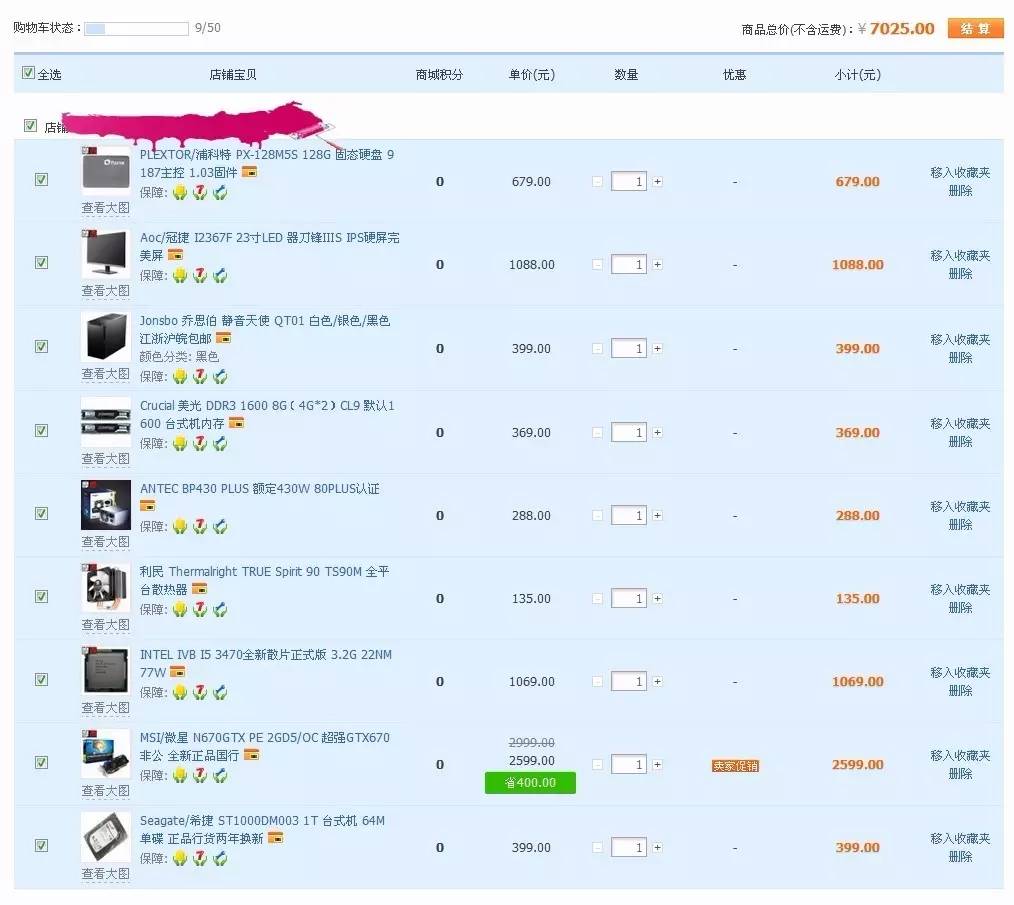
Task: Click 查看大图 under the Crucial memory image
Action: click(x=105, y=459)
